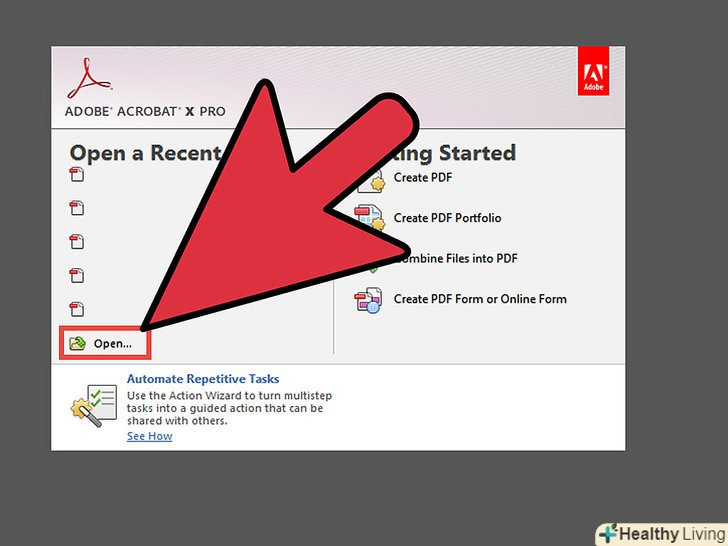Screen dimensions: 728x546
Task: Click the red Adobe logo badge
Action: [x=593, y=71]
